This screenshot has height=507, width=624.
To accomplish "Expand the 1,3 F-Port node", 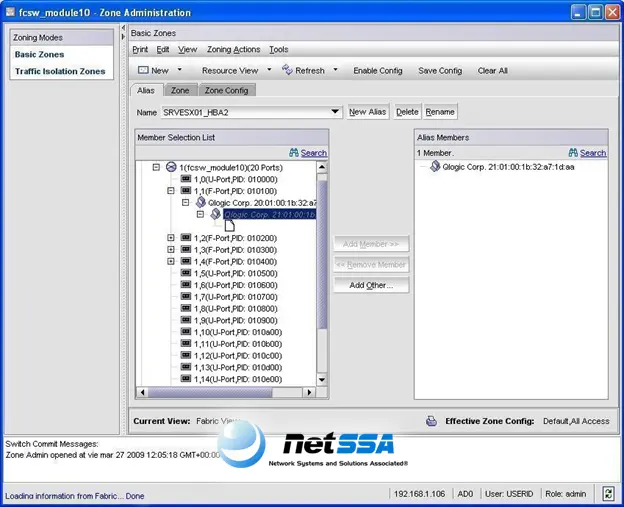I will point(171,250).
